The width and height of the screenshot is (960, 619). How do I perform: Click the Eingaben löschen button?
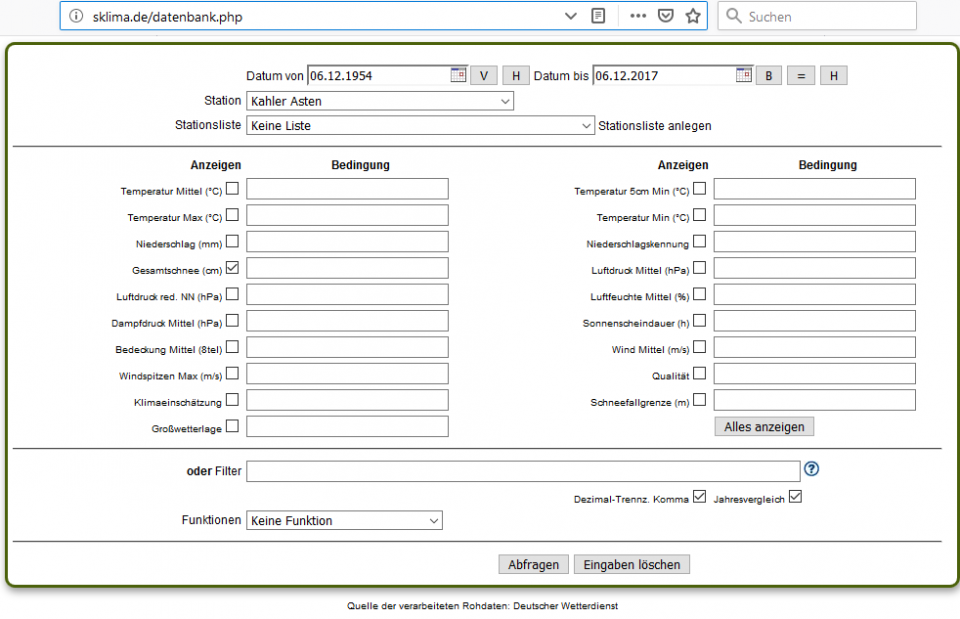[631, 565]
